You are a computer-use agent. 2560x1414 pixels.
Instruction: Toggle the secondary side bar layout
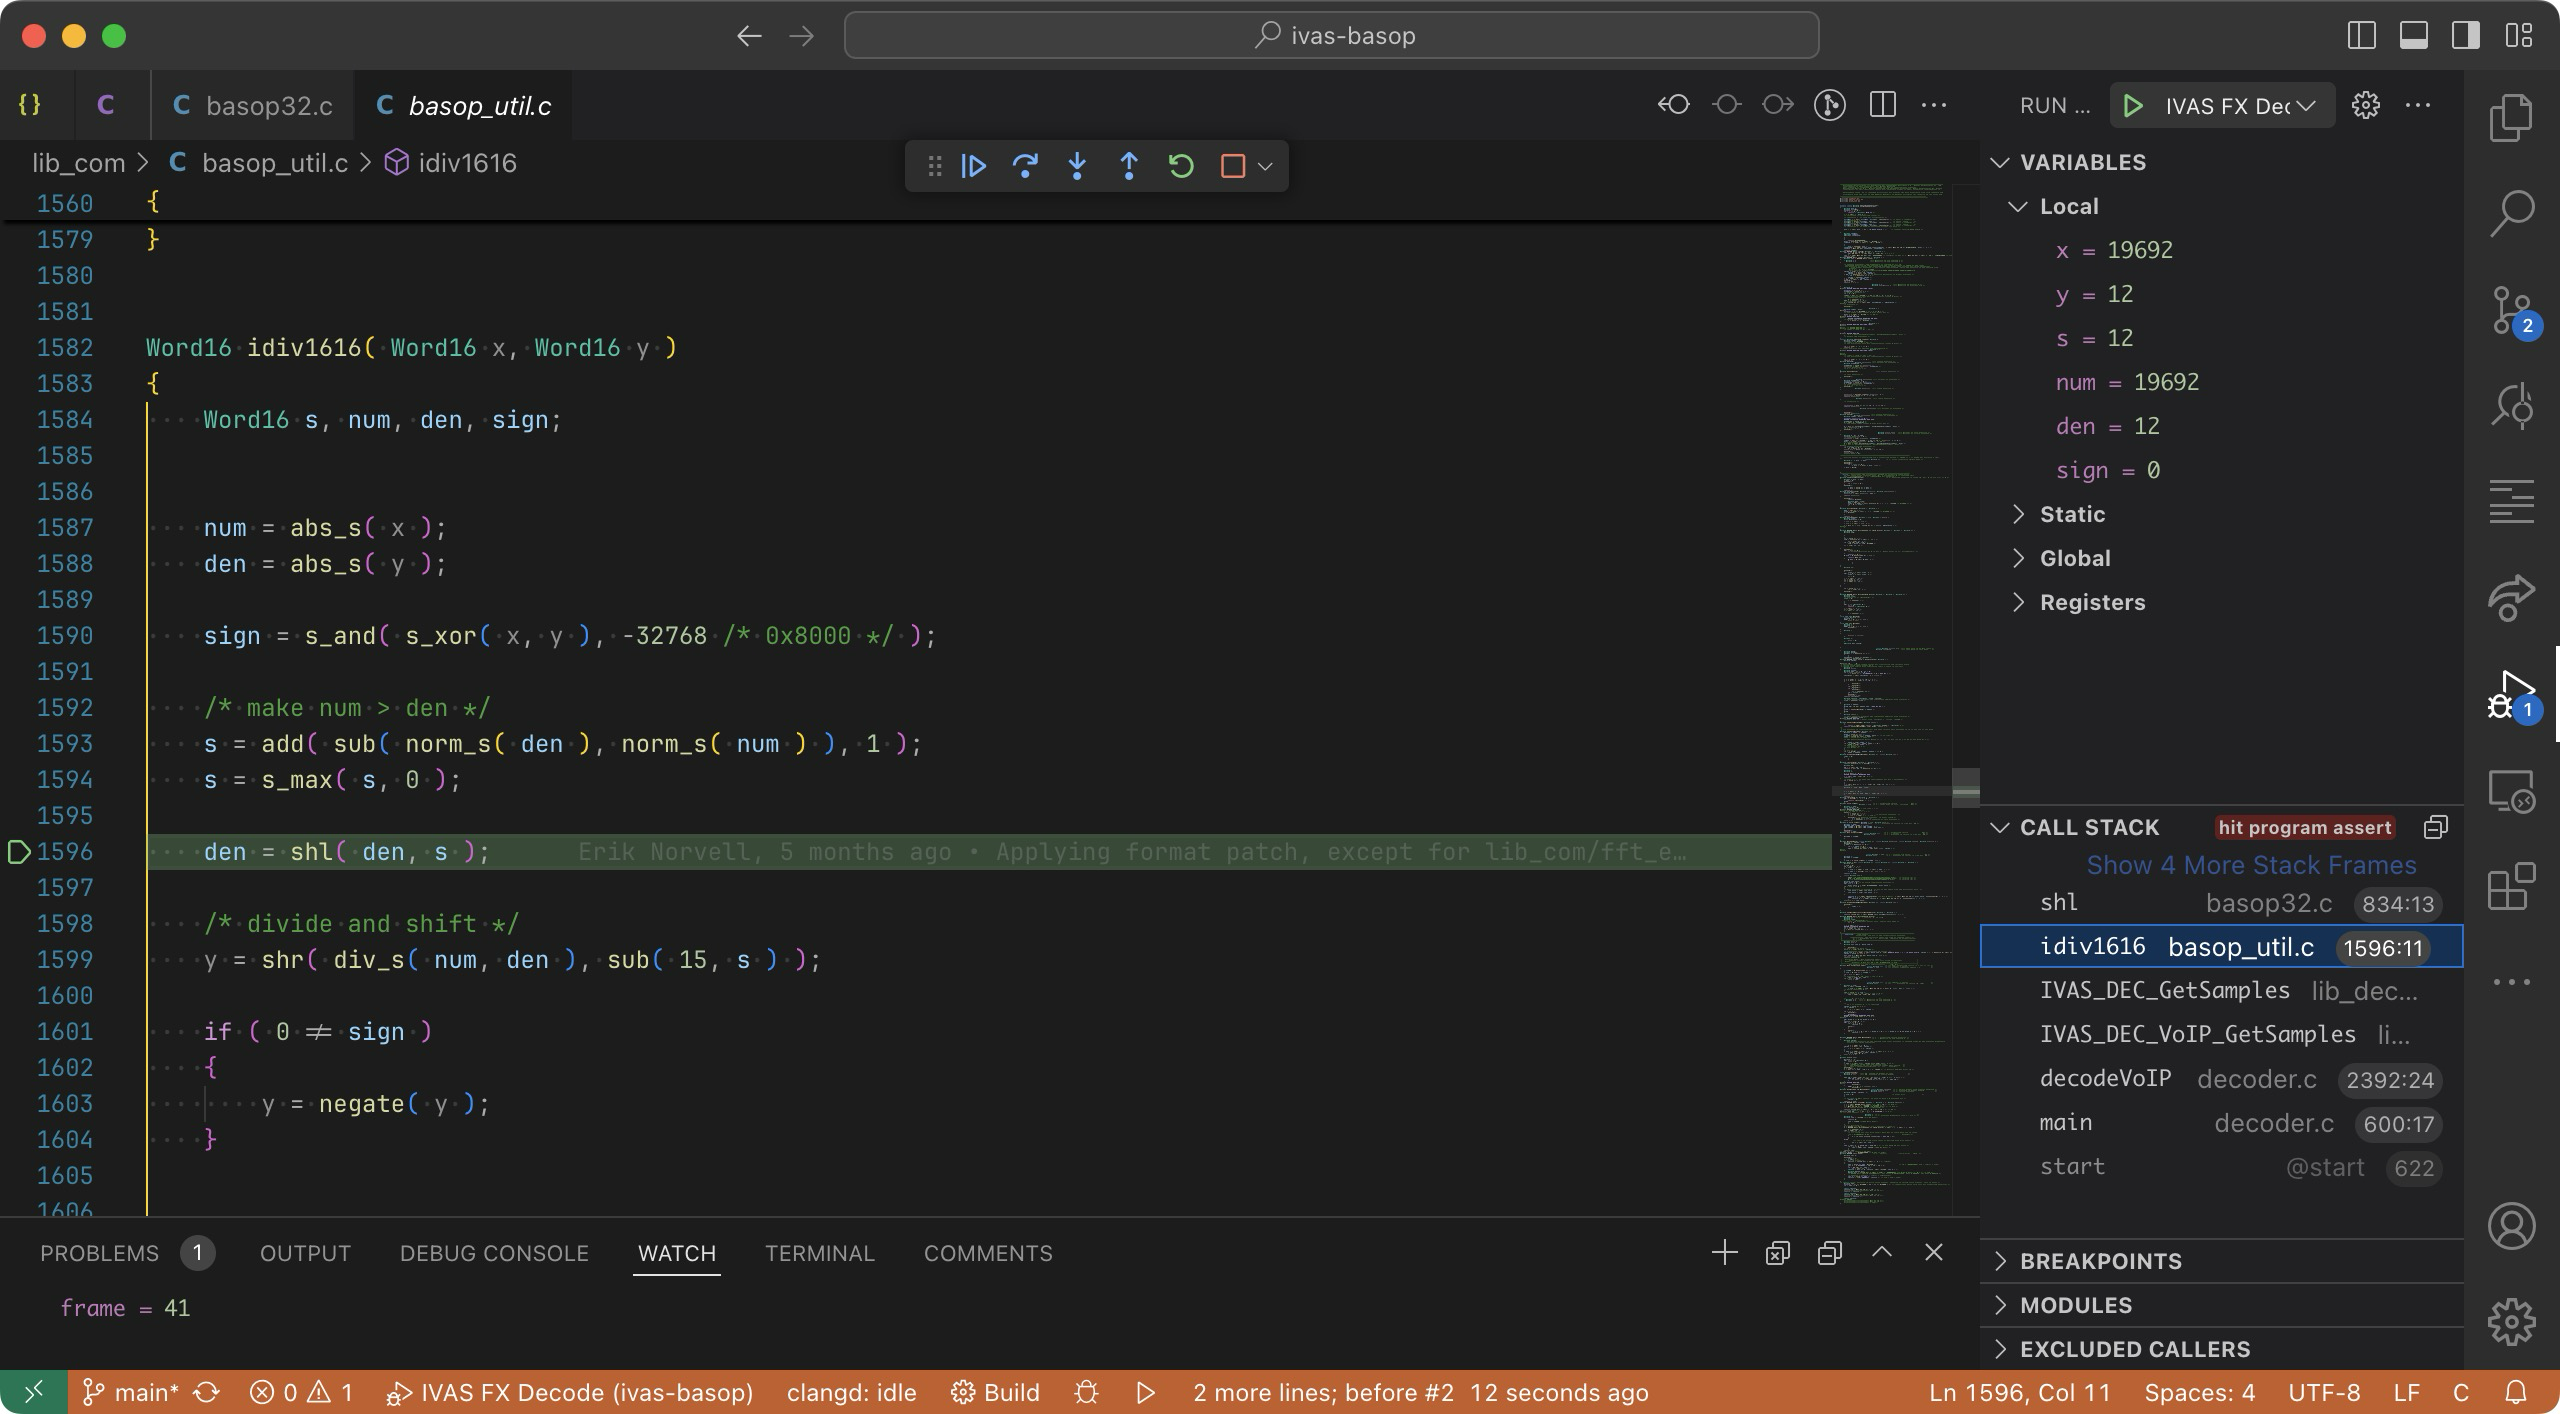tap(2465, 36)
